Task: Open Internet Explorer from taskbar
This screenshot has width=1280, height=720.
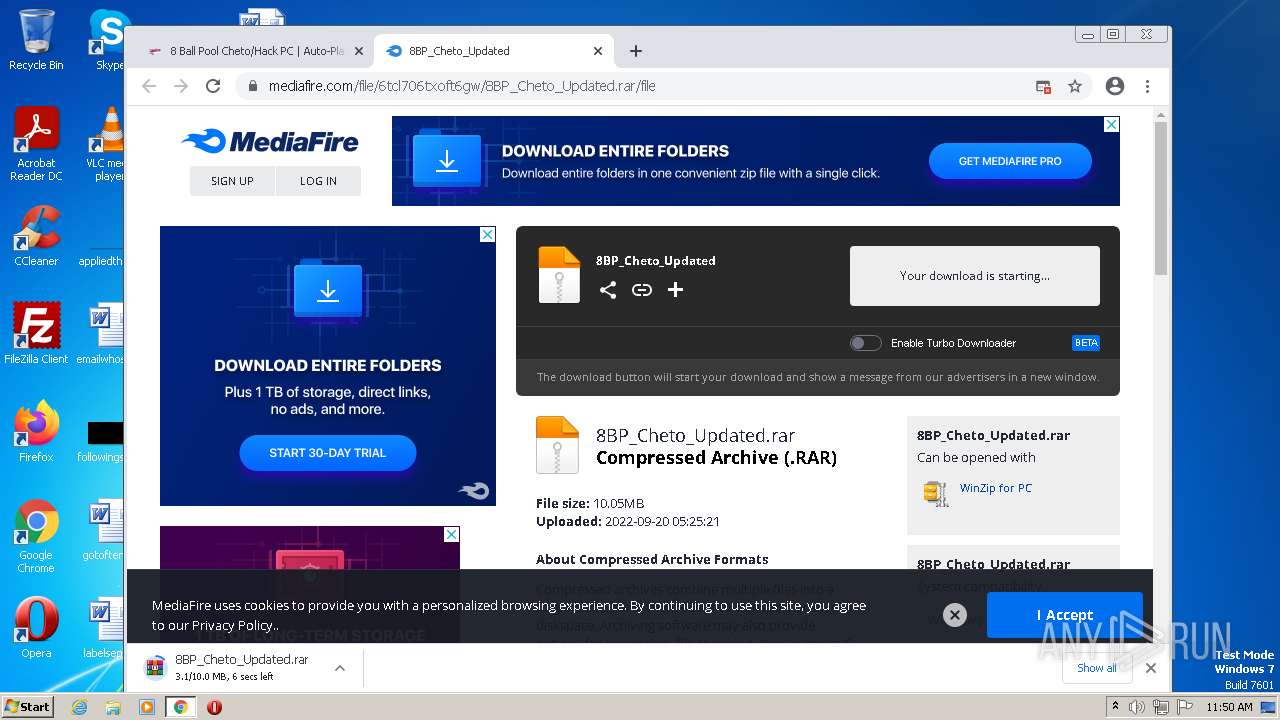Action: tap(80, 706)
